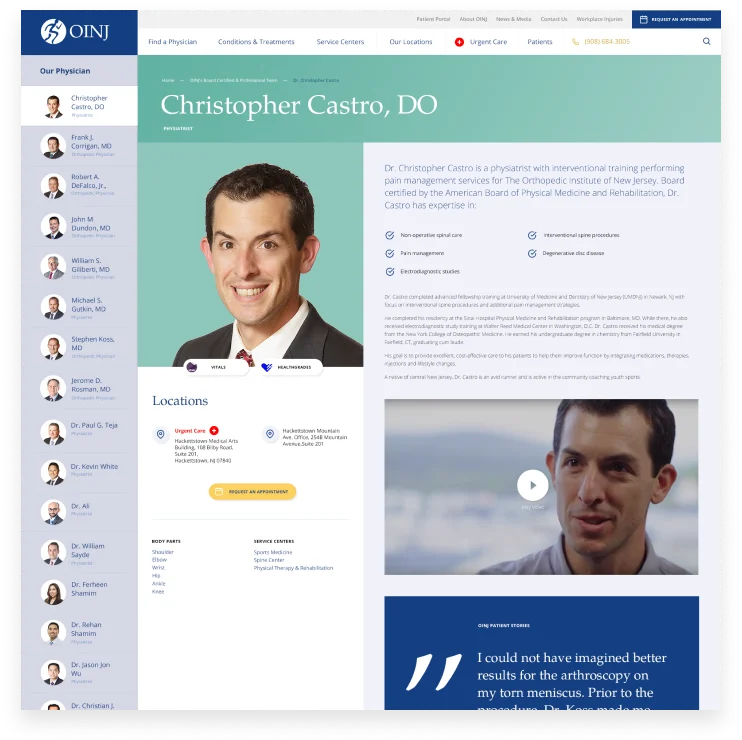
Task: Go to Our Locations in the navigation
Action: tap(410, 42)
